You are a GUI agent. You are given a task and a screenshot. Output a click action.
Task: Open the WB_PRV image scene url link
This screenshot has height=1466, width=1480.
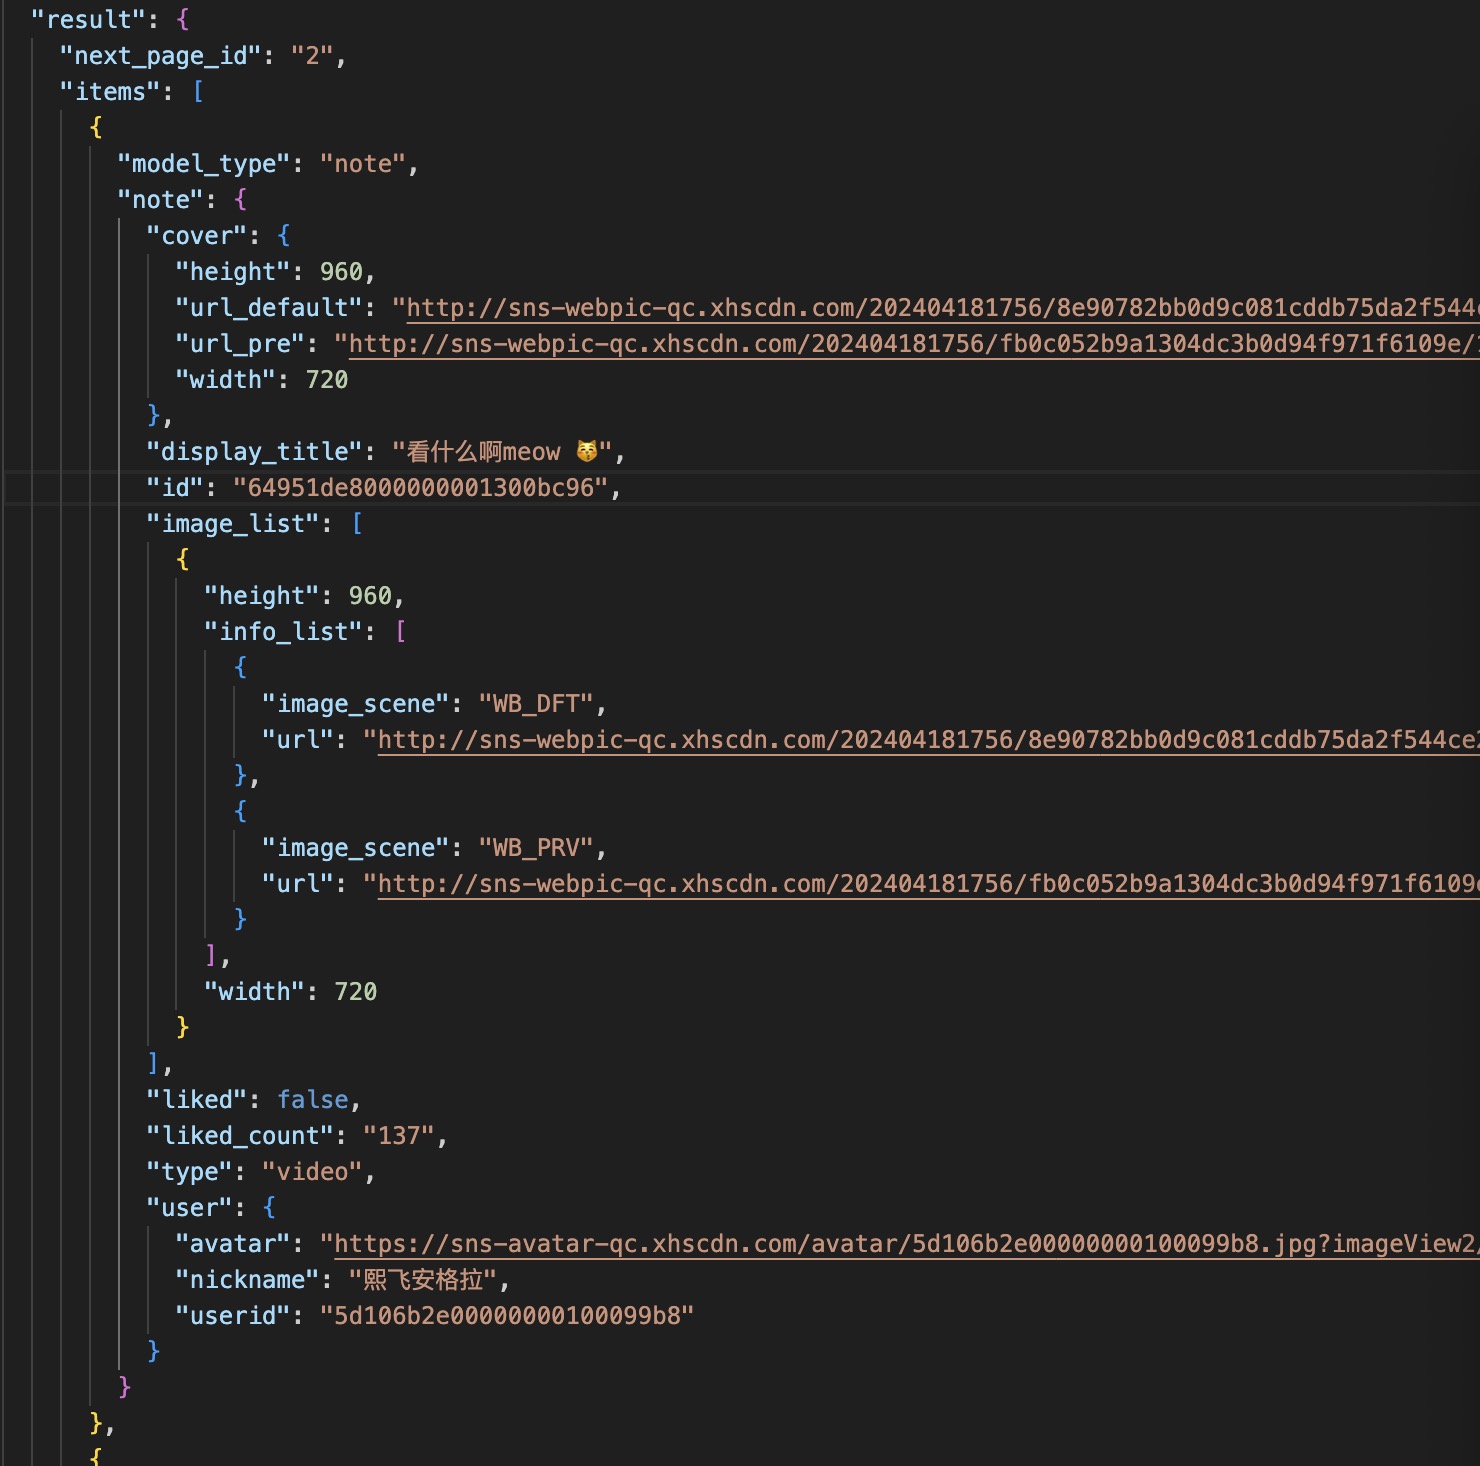(928, 884)
